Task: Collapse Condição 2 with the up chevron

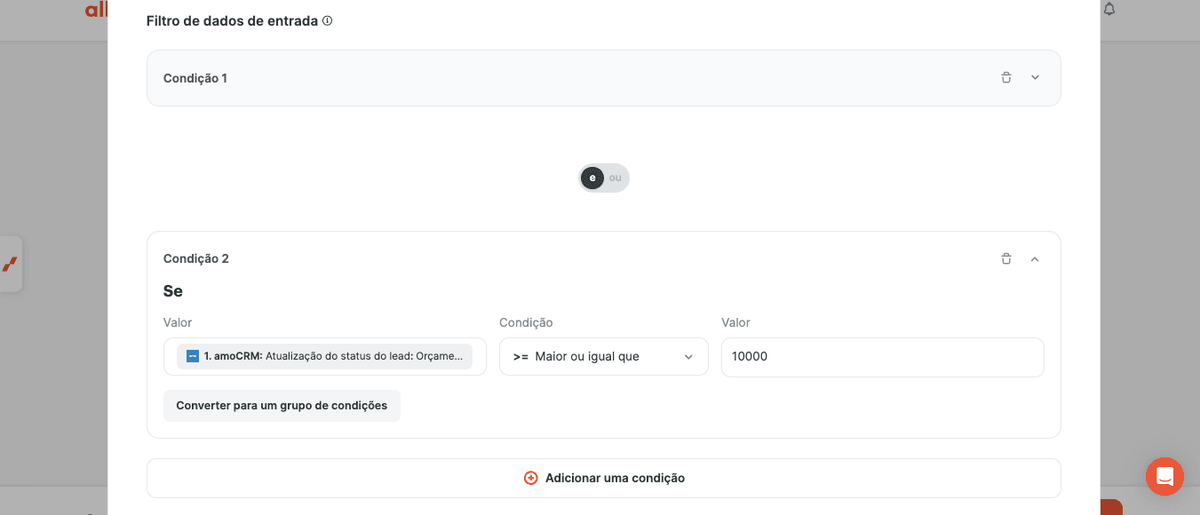Action: pyautogui.click(x=1035, y=259)
